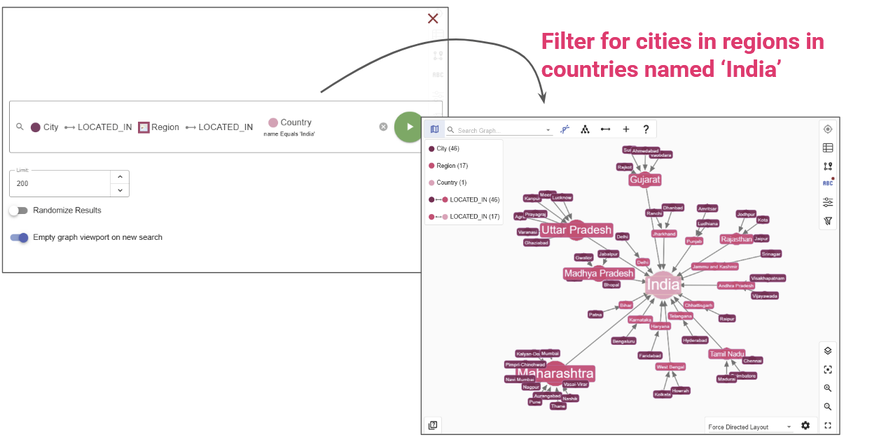This screenshot has width=872, height=442.
Task: Toggle LOCATED_IN (17) in the legend
Action: tap(464, 216)
